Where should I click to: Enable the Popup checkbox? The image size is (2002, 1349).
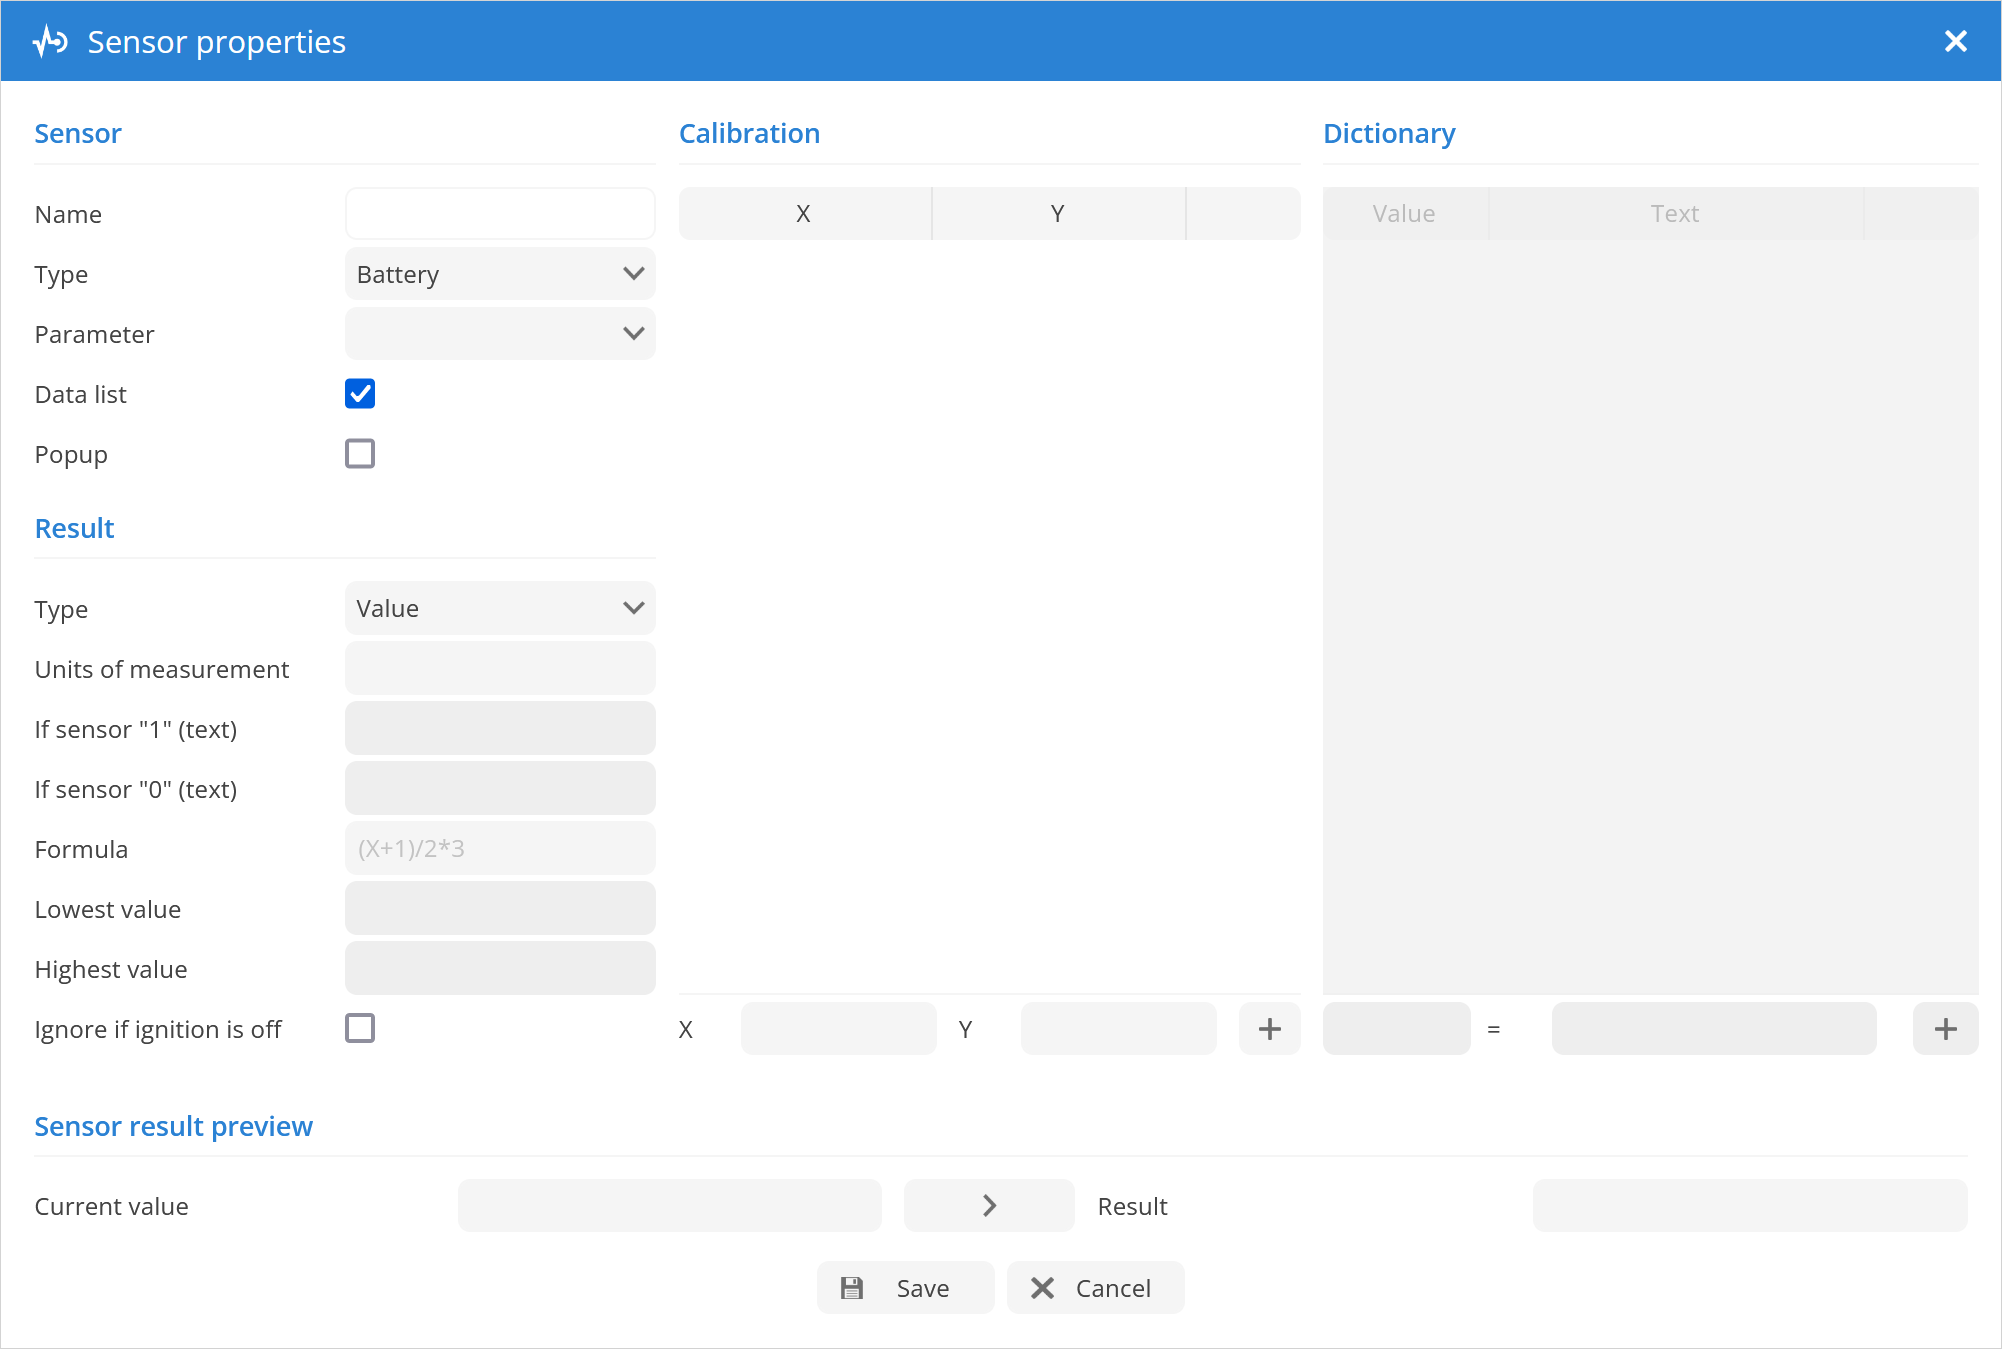[360, 454]
